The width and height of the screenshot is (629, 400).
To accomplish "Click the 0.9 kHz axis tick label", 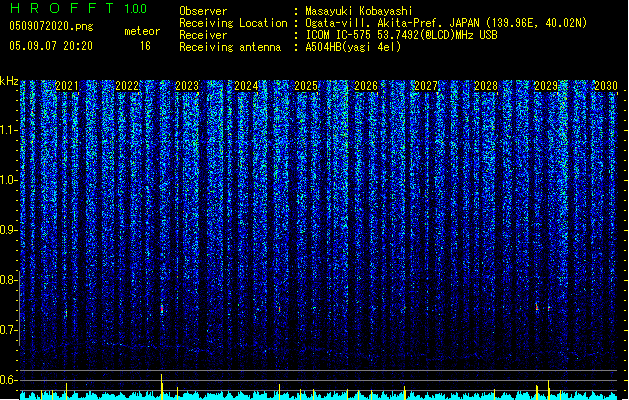I will (x=9, y=230).
